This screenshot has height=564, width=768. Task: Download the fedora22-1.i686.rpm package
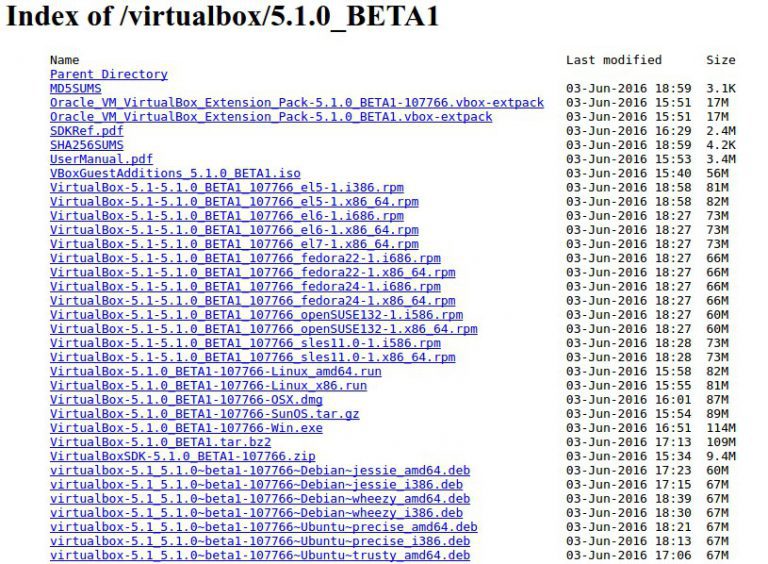pos(245,258)
